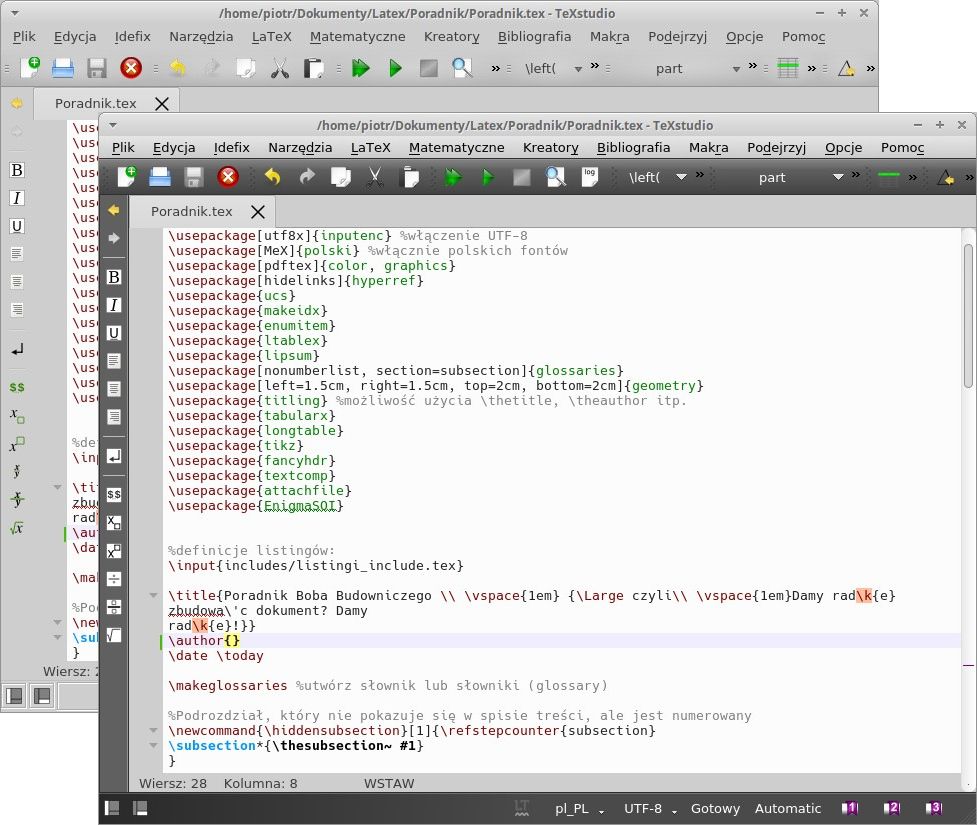
Task: Close the Poradnik.tex tab
Action: pos(258,212)
